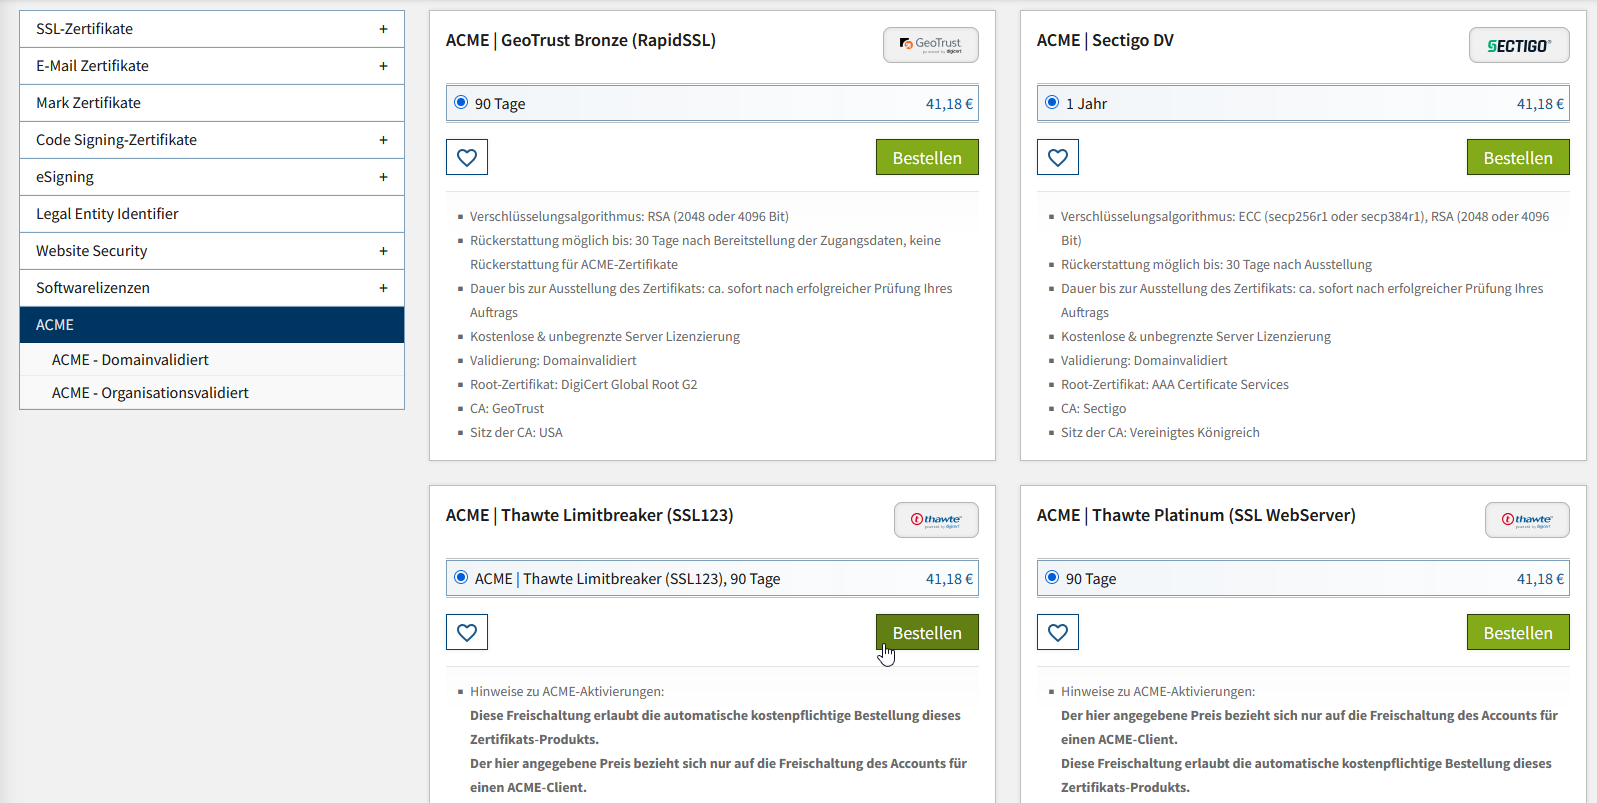Click ACME | GeoTrust Bronze (RapidSSL) title

point(581,41)
